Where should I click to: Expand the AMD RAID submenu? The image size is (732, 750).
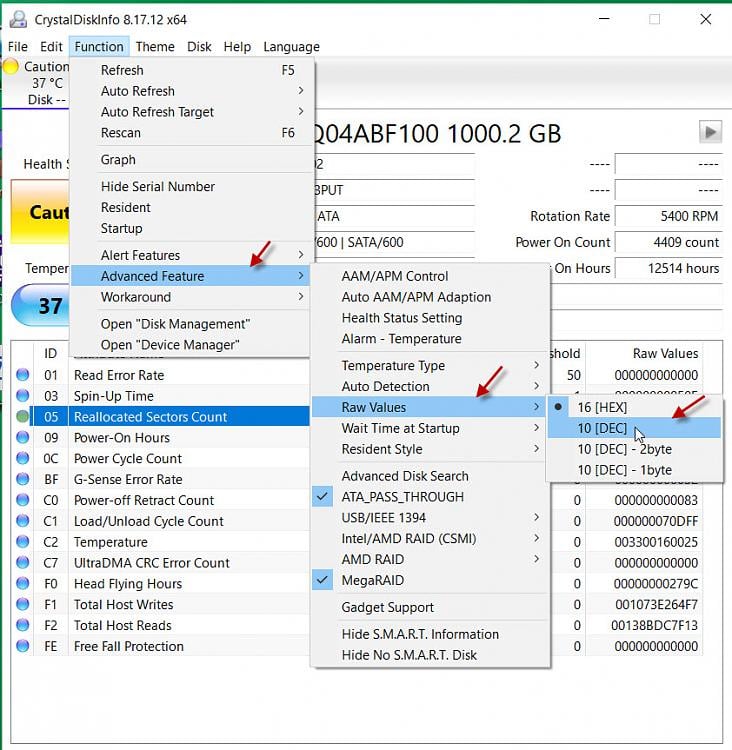430,559
